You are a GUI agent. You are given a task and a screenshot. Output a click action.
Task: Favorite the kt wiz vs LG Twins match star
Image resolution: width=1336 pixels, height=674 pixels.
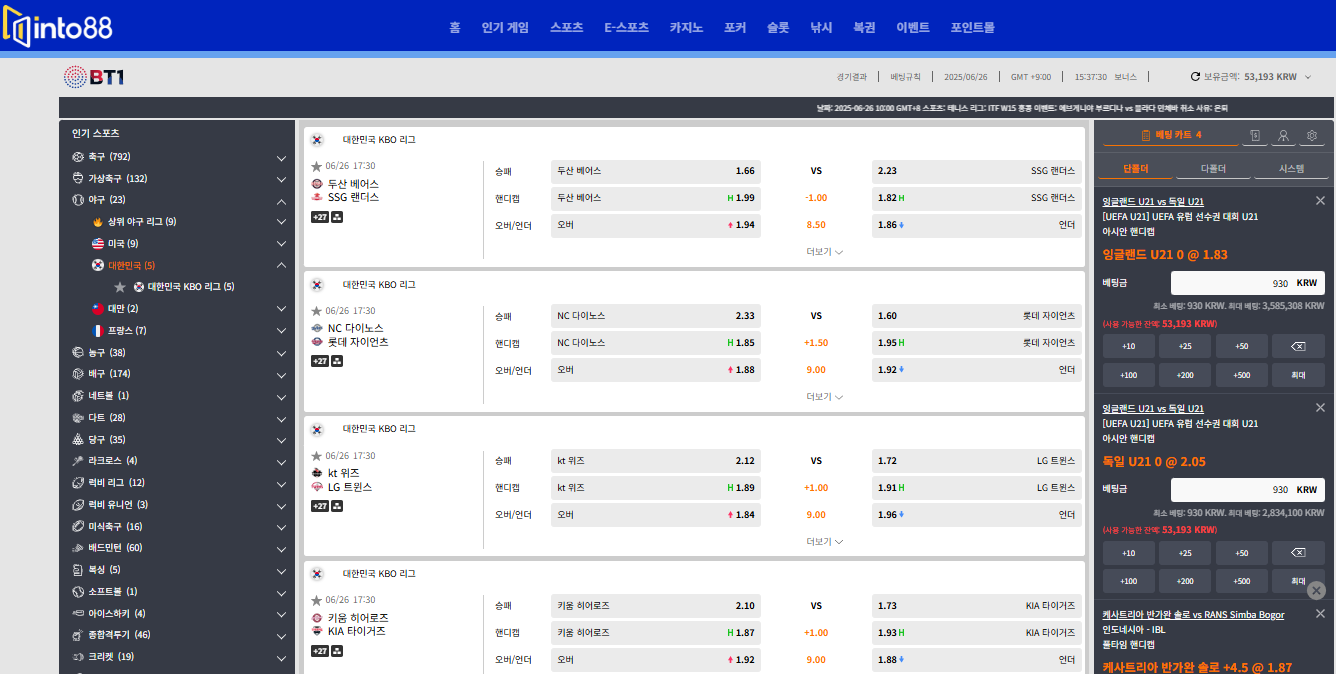tap(317, 456)
